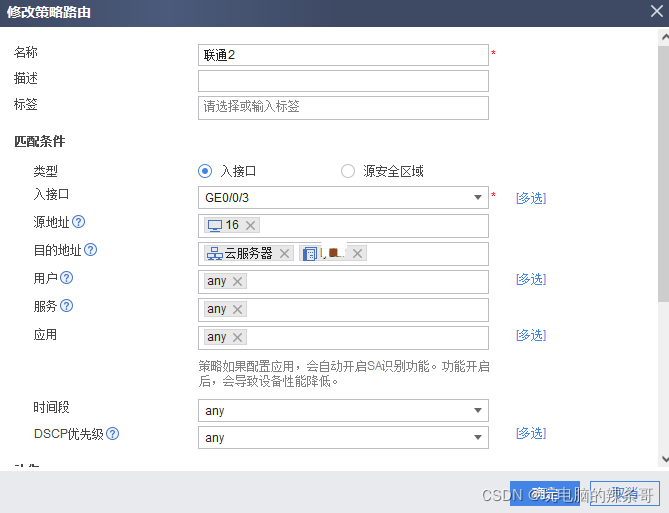Click the address book icon in destination tag
The image size is (669, 513).
coord(310,254)
